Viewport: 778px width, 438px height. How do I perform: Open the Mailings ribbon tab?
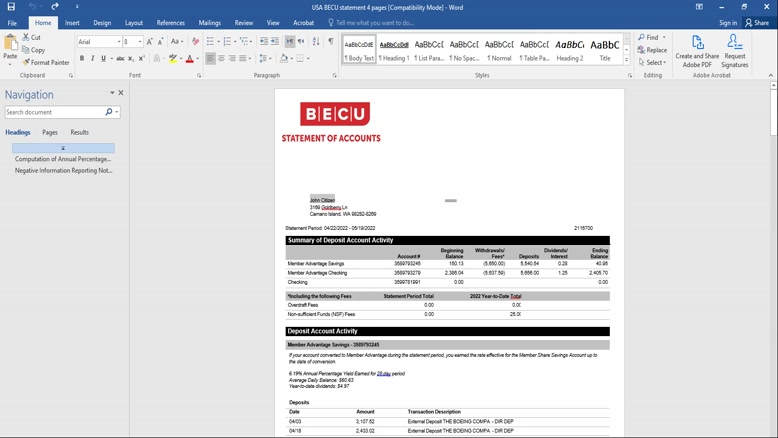[x=209, y=22]
